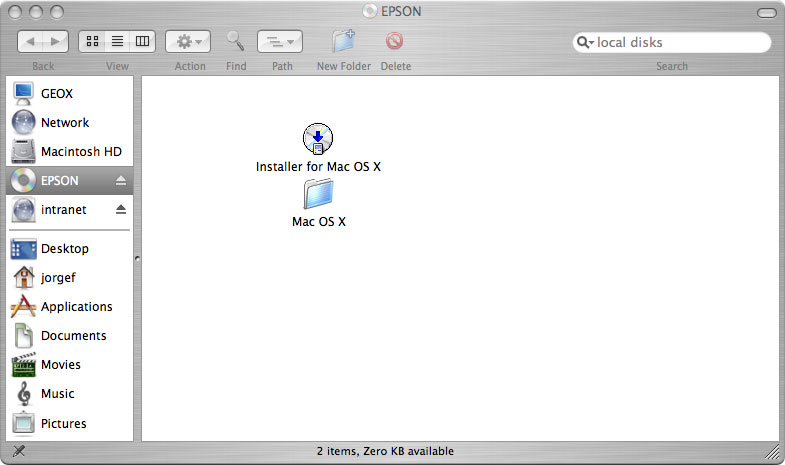Click the toolbar toggle pill button
The image size is (785, 465).
(766, 13)
